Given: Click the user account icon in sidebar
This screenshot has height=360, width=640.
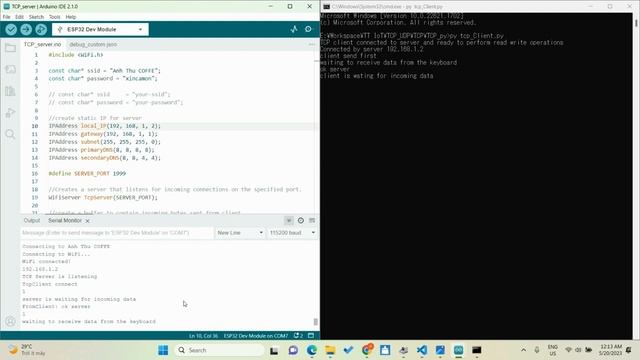Looking at the screenshot, I should [10, 322].
